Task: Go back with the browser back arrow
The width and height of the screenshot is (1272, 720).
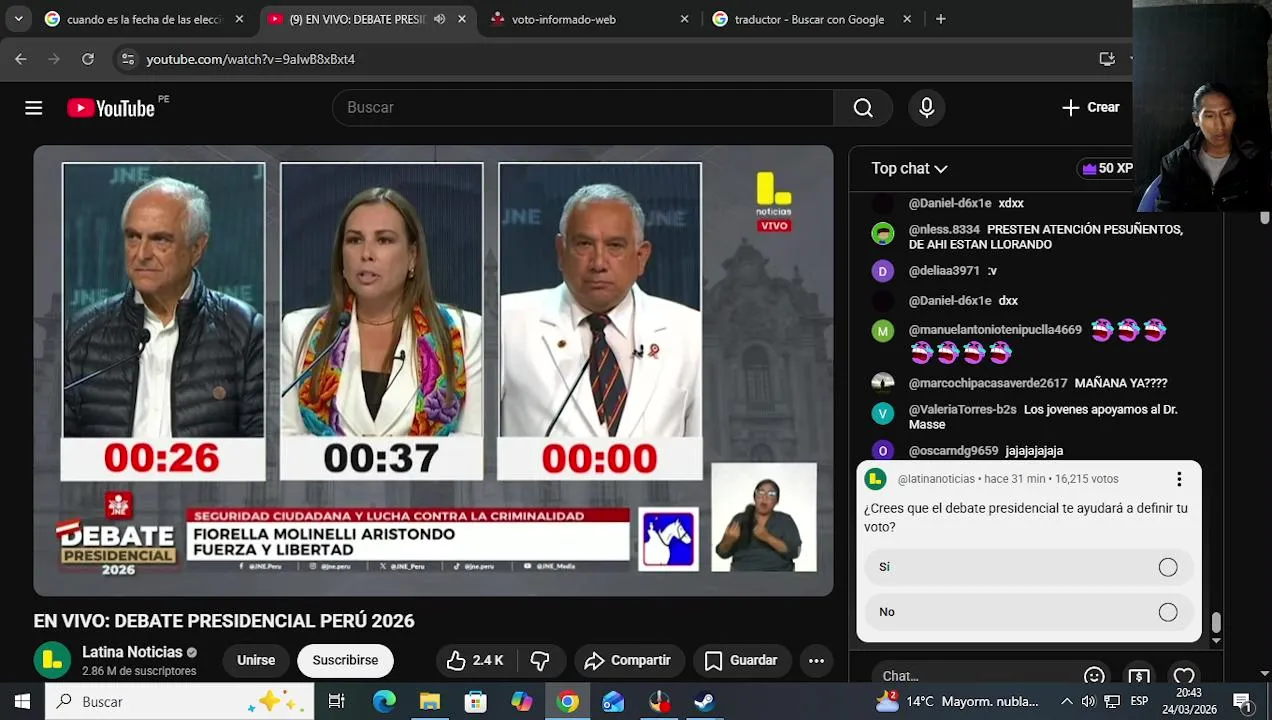Action: tap(21, 59)
